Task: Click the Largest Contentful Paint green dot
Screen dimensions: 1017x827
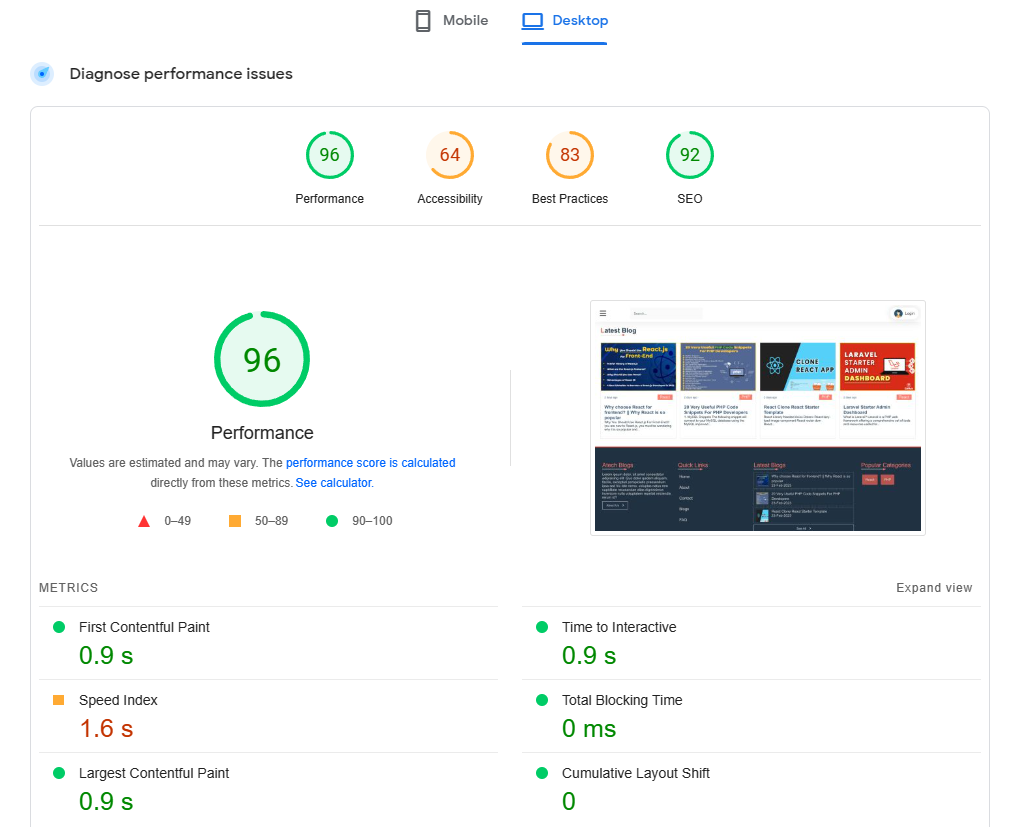Action: click(59, 773)
